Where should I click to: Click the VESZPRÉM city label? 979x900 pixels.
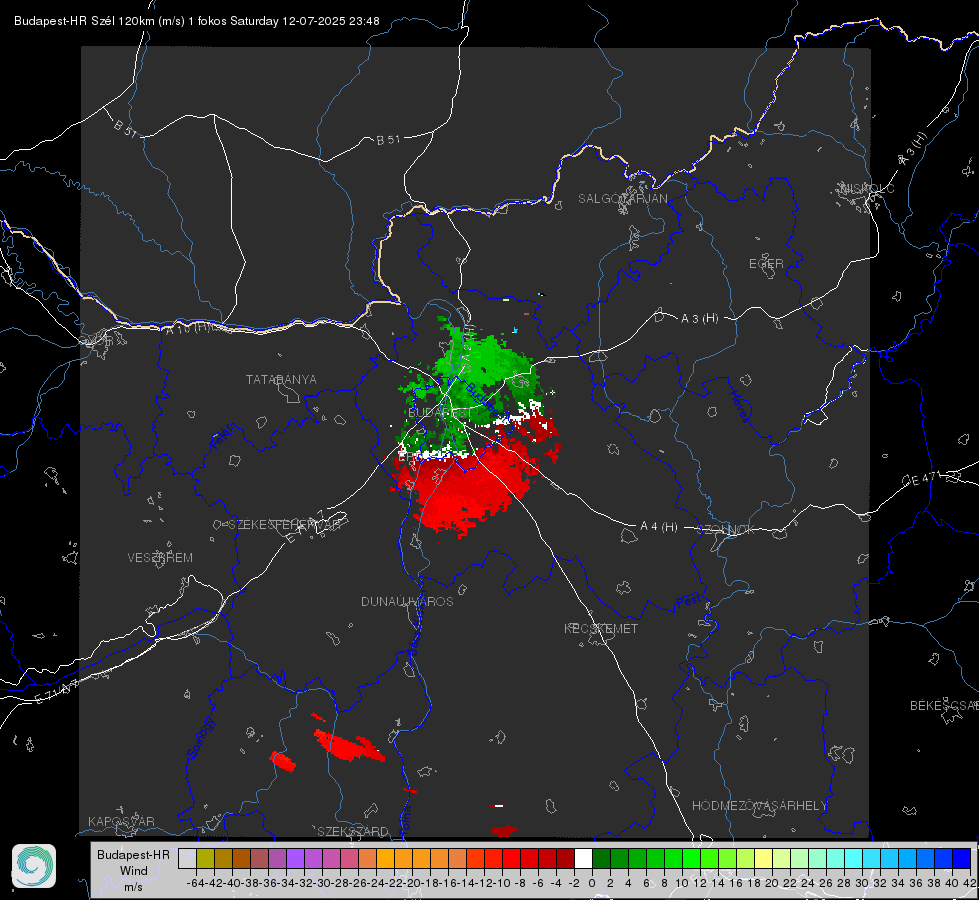(x=160, y=557)
